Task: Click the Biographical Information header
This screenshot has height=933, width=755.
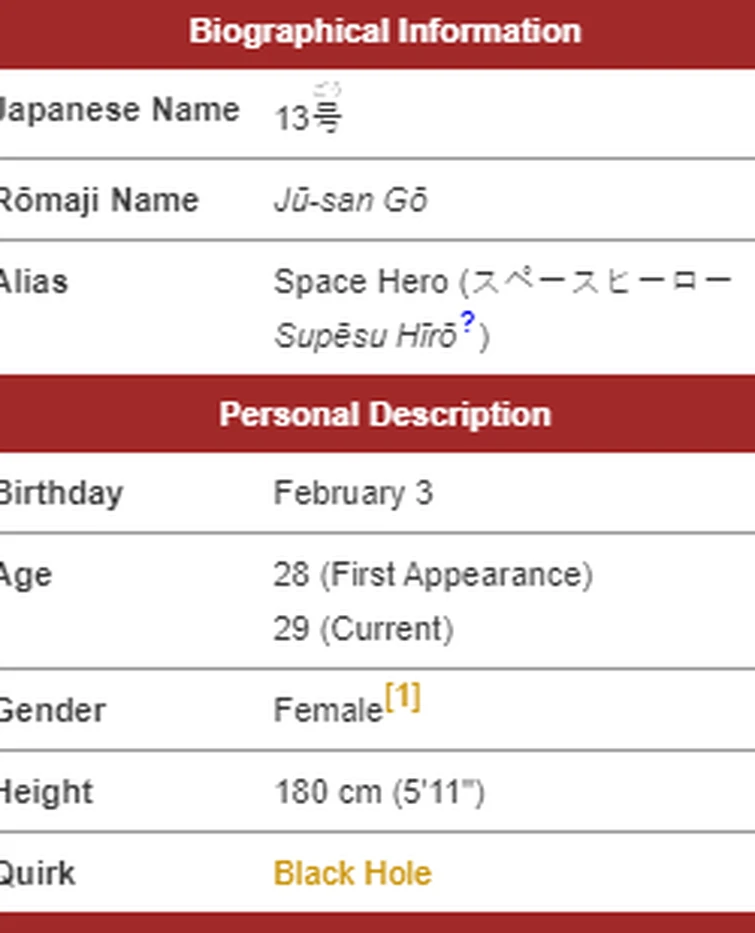Action: pos(385,32)
